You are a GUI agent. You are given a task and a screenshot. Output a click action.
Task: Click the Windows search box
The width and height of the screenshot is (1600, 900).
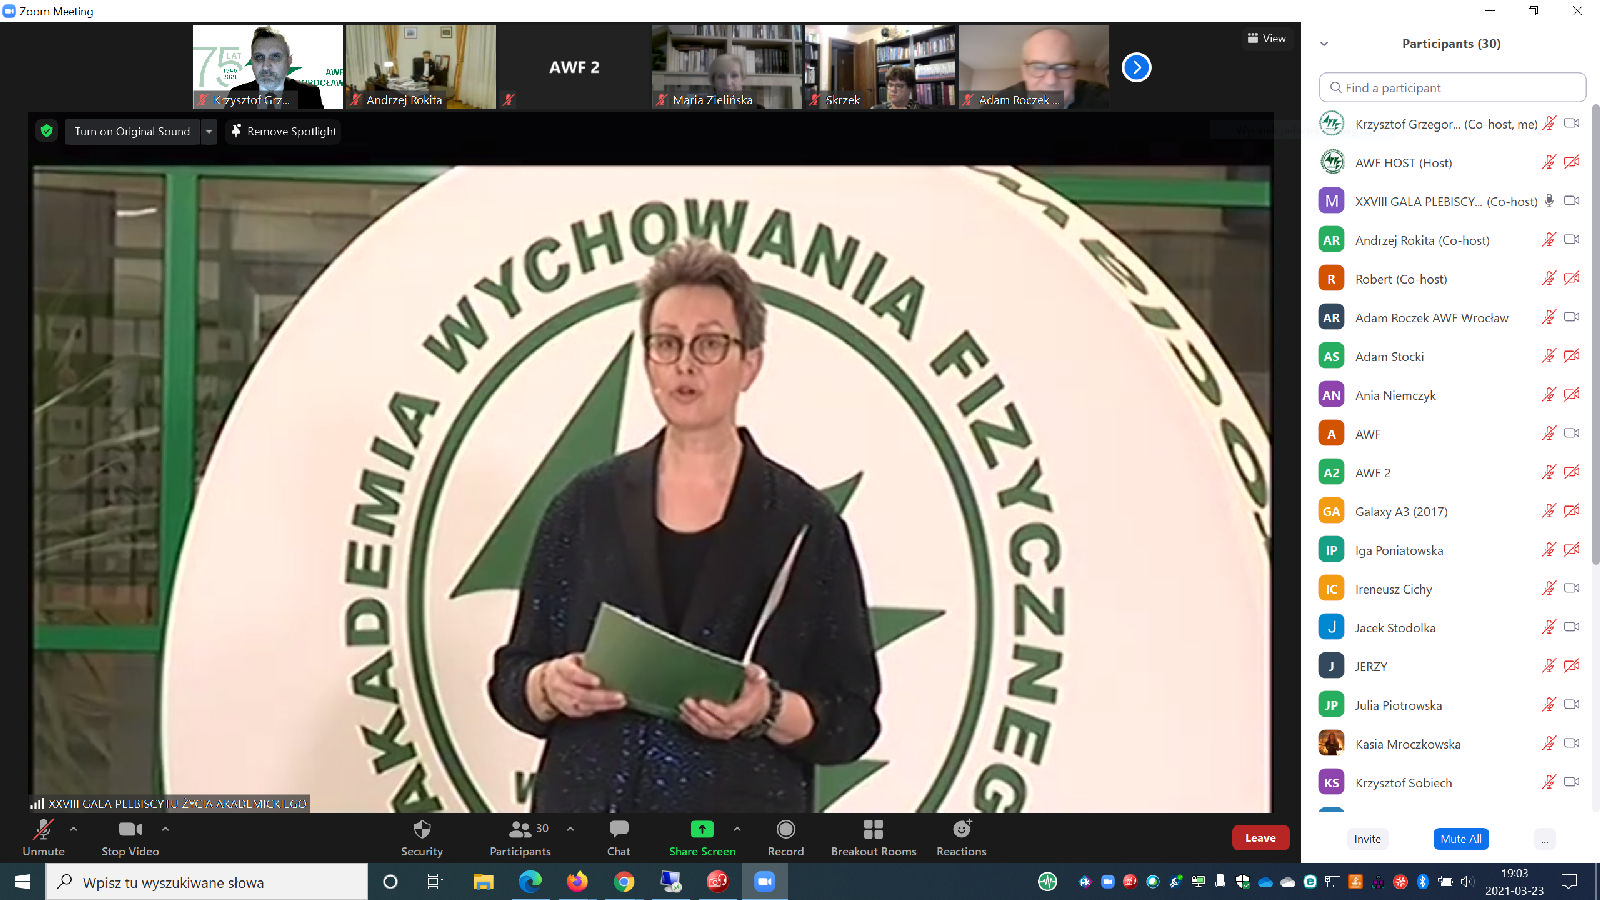click(207, 882)
